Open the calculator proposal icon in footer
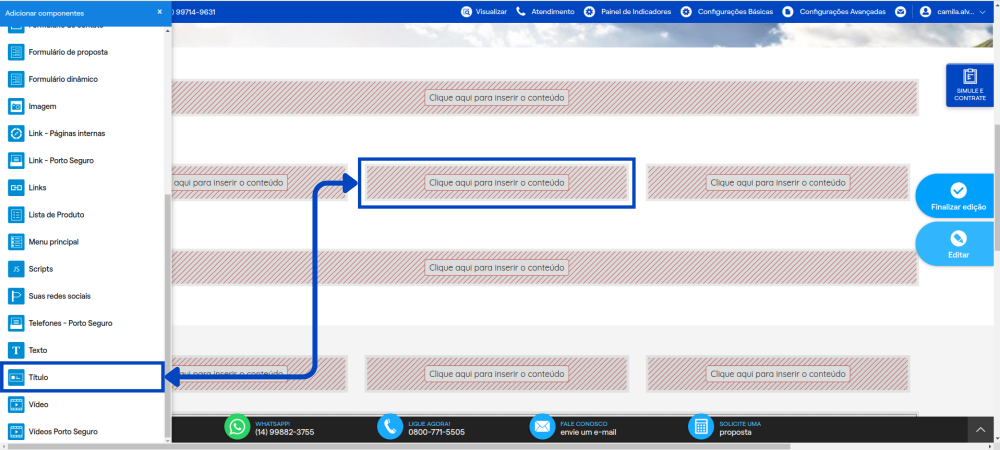Image resolution: width=1000 pixels, height=450 pixels. click(x=701, y=426)
